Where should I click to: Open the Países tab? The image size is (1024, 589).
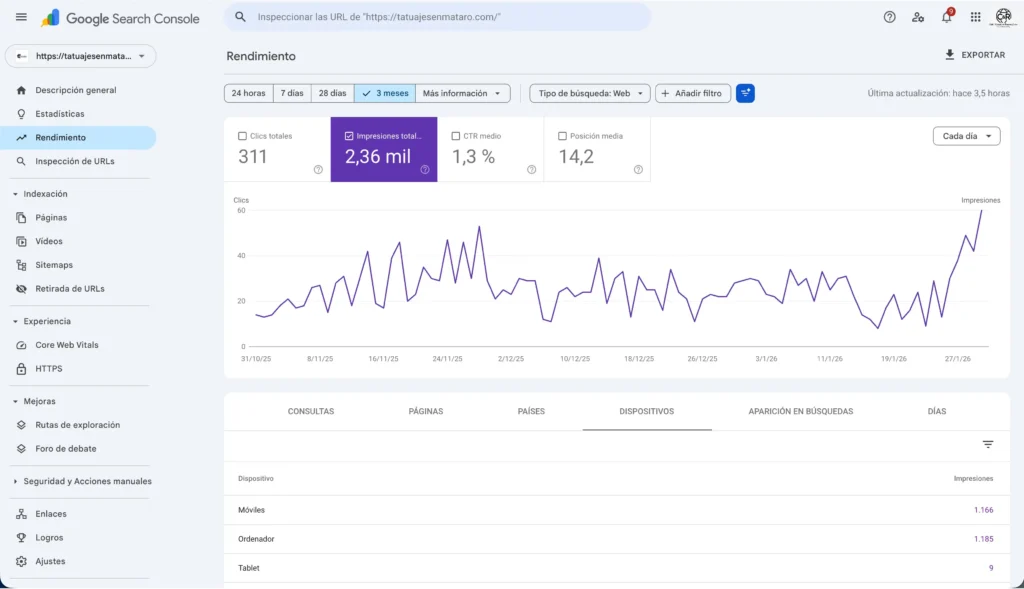pos(531,410)
